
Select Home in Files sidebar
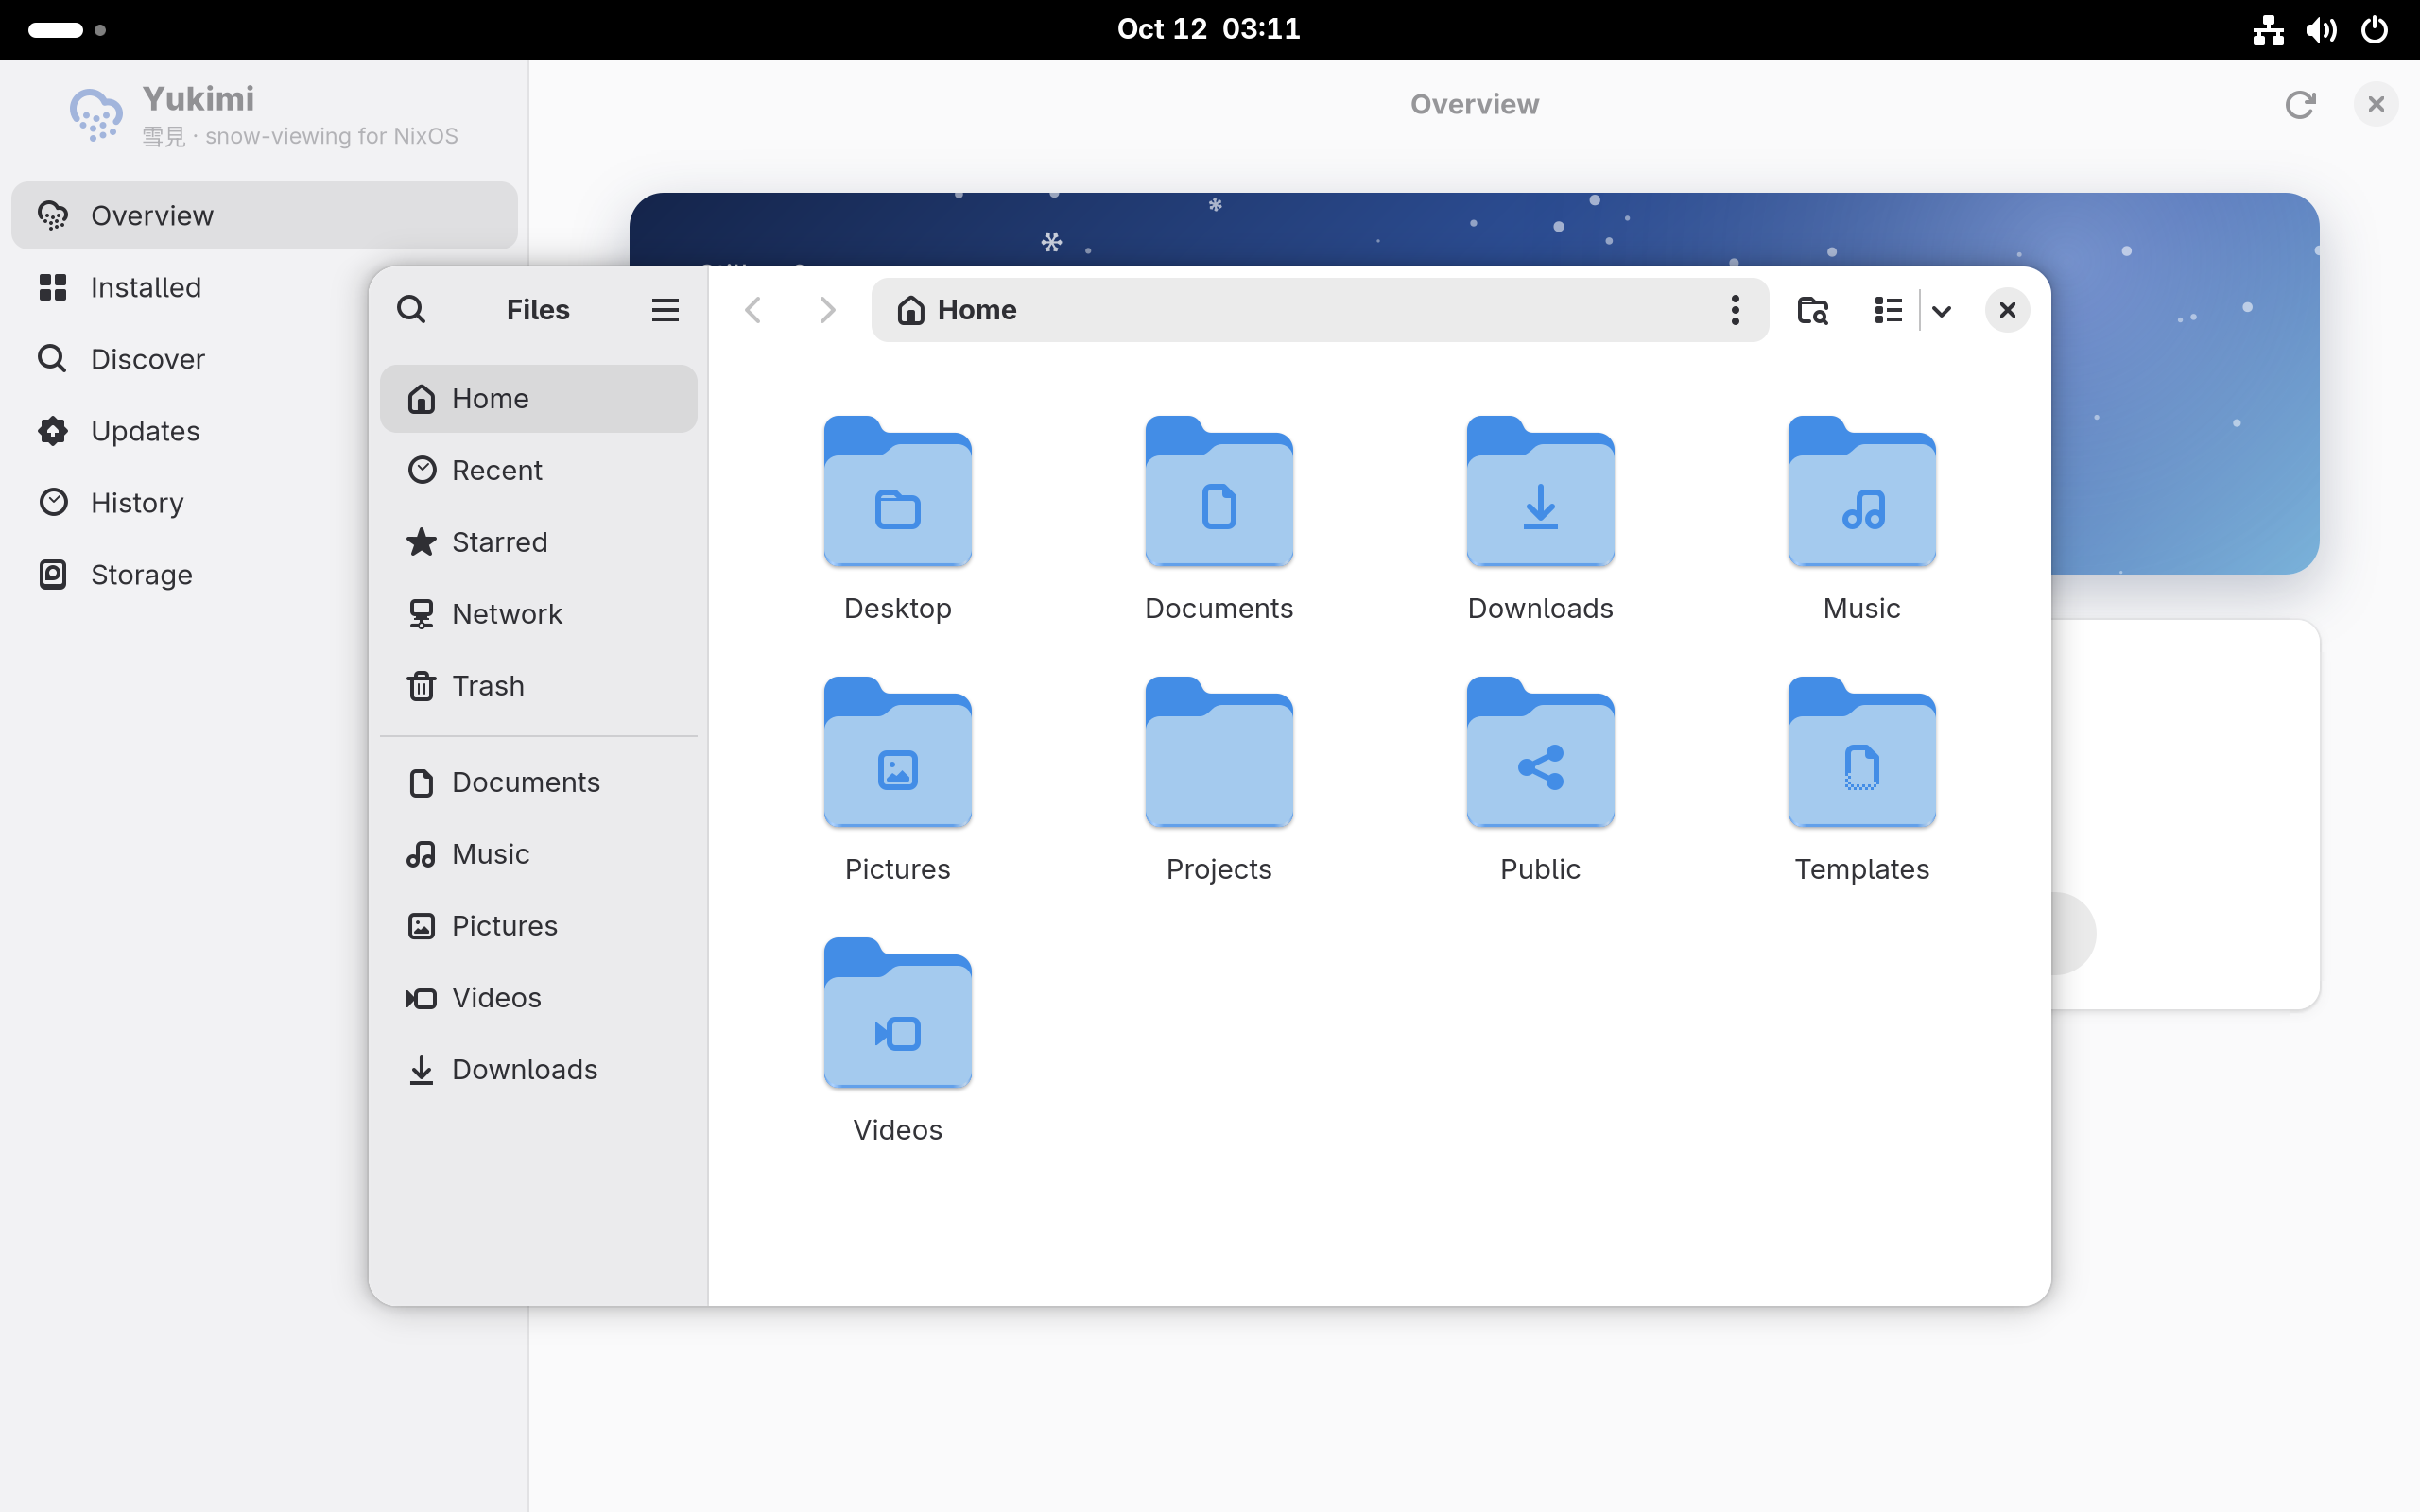click(538, 399)
